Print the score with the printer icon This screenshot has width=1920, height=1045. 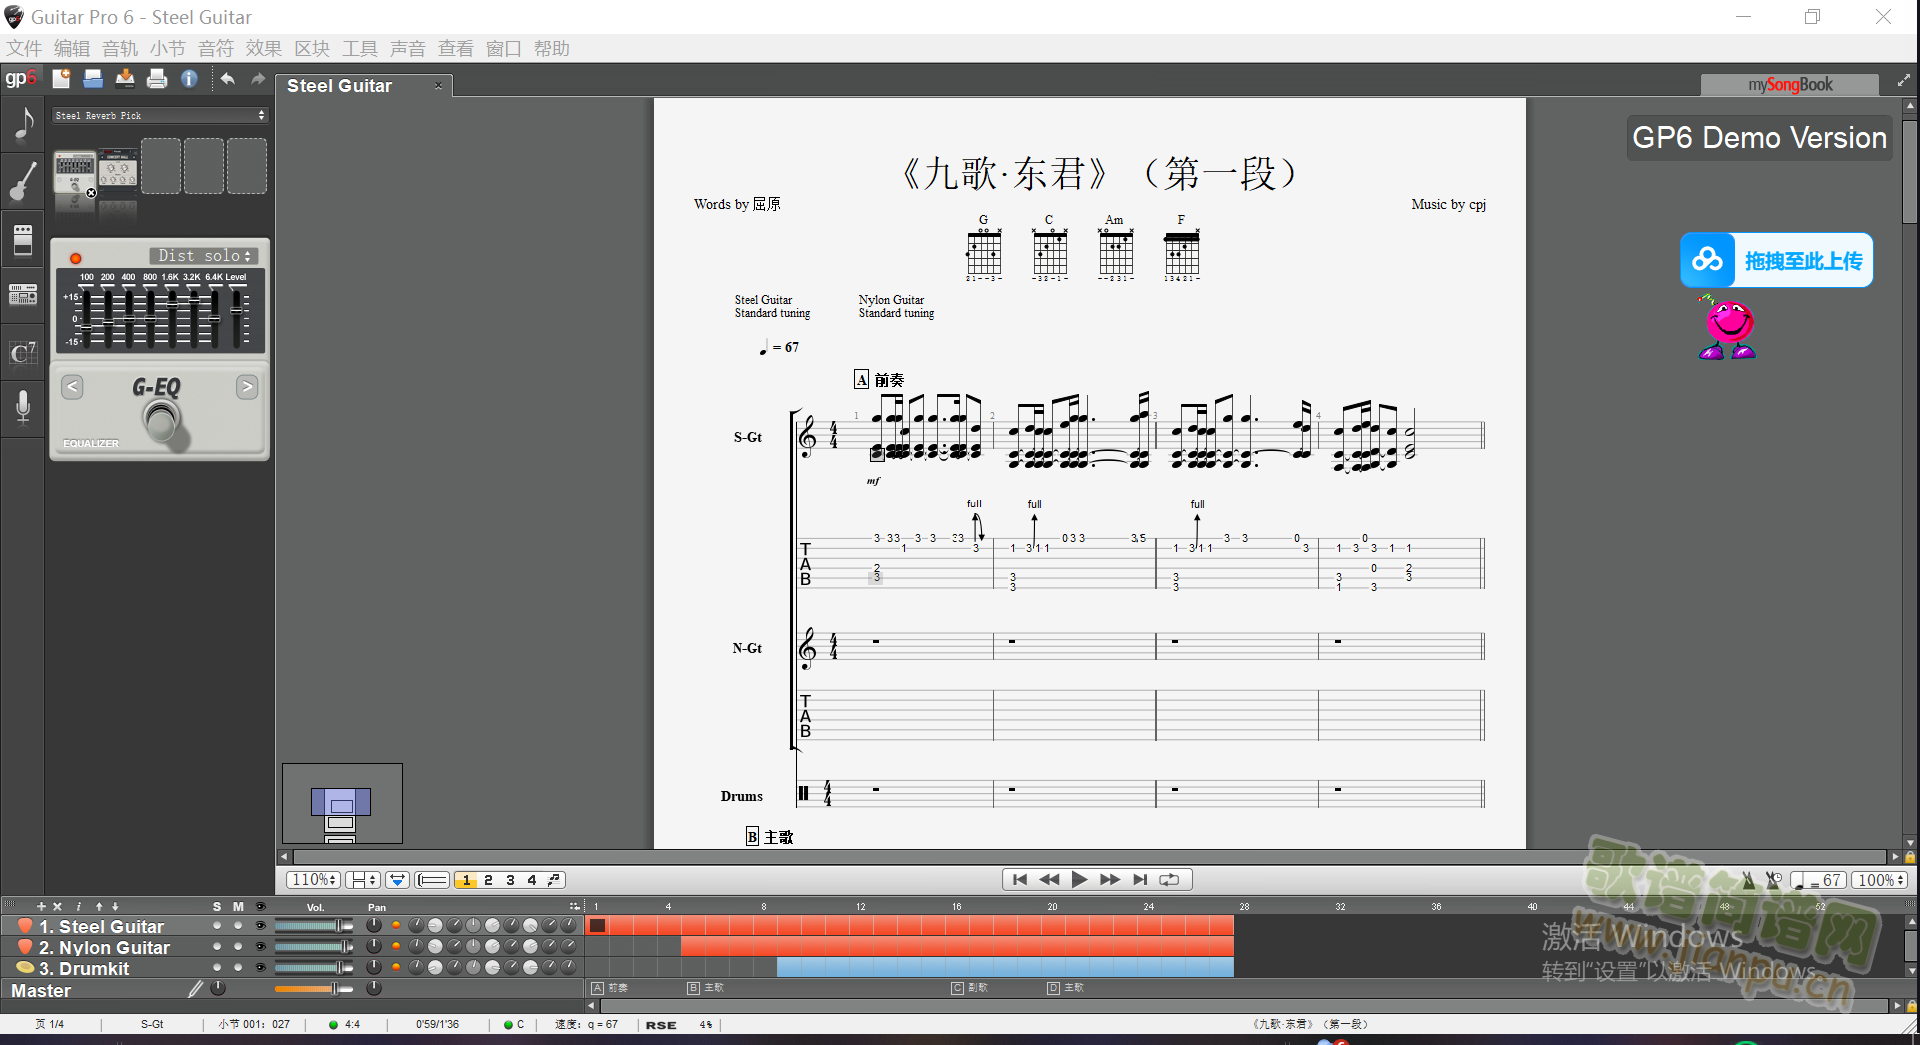(x=157, y=79)
